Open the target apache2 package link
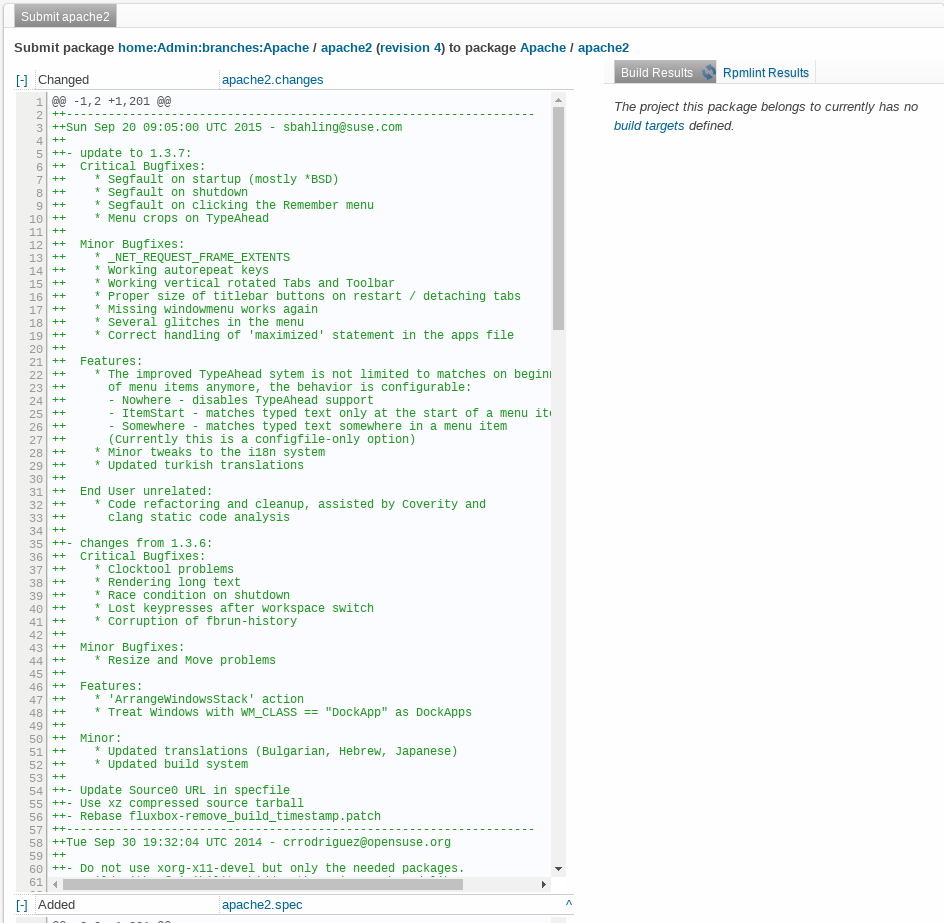 (603, 47)
